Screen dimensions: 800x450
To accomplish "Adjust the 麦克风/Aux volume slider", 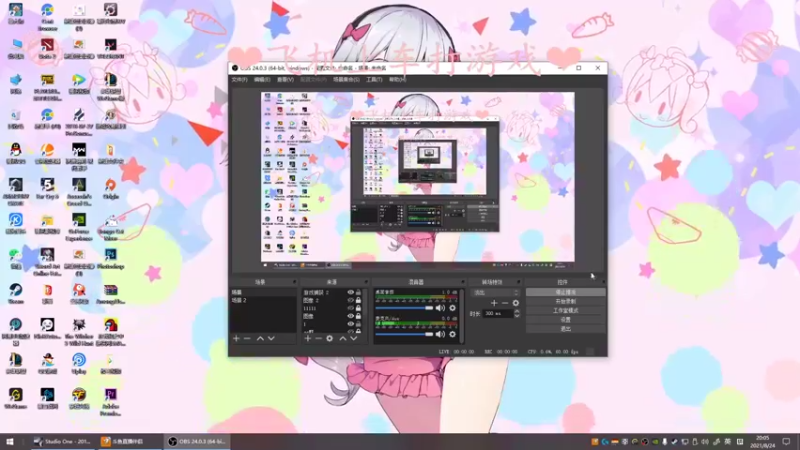I will 404,334.
